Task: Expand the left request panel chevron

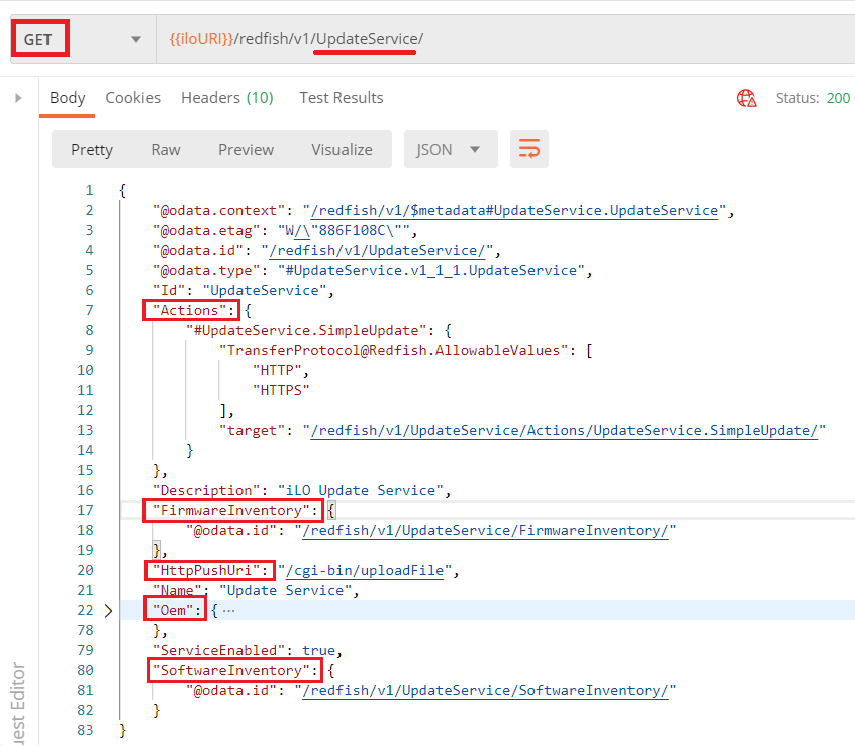Action: pos(18,98)
